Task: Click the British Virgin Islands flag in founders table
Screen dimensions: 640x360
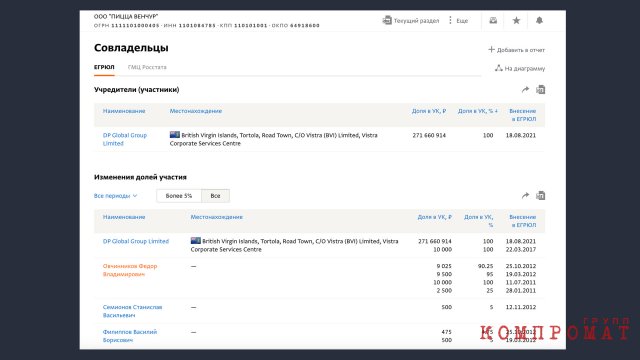Action: [x=175, y=134]
